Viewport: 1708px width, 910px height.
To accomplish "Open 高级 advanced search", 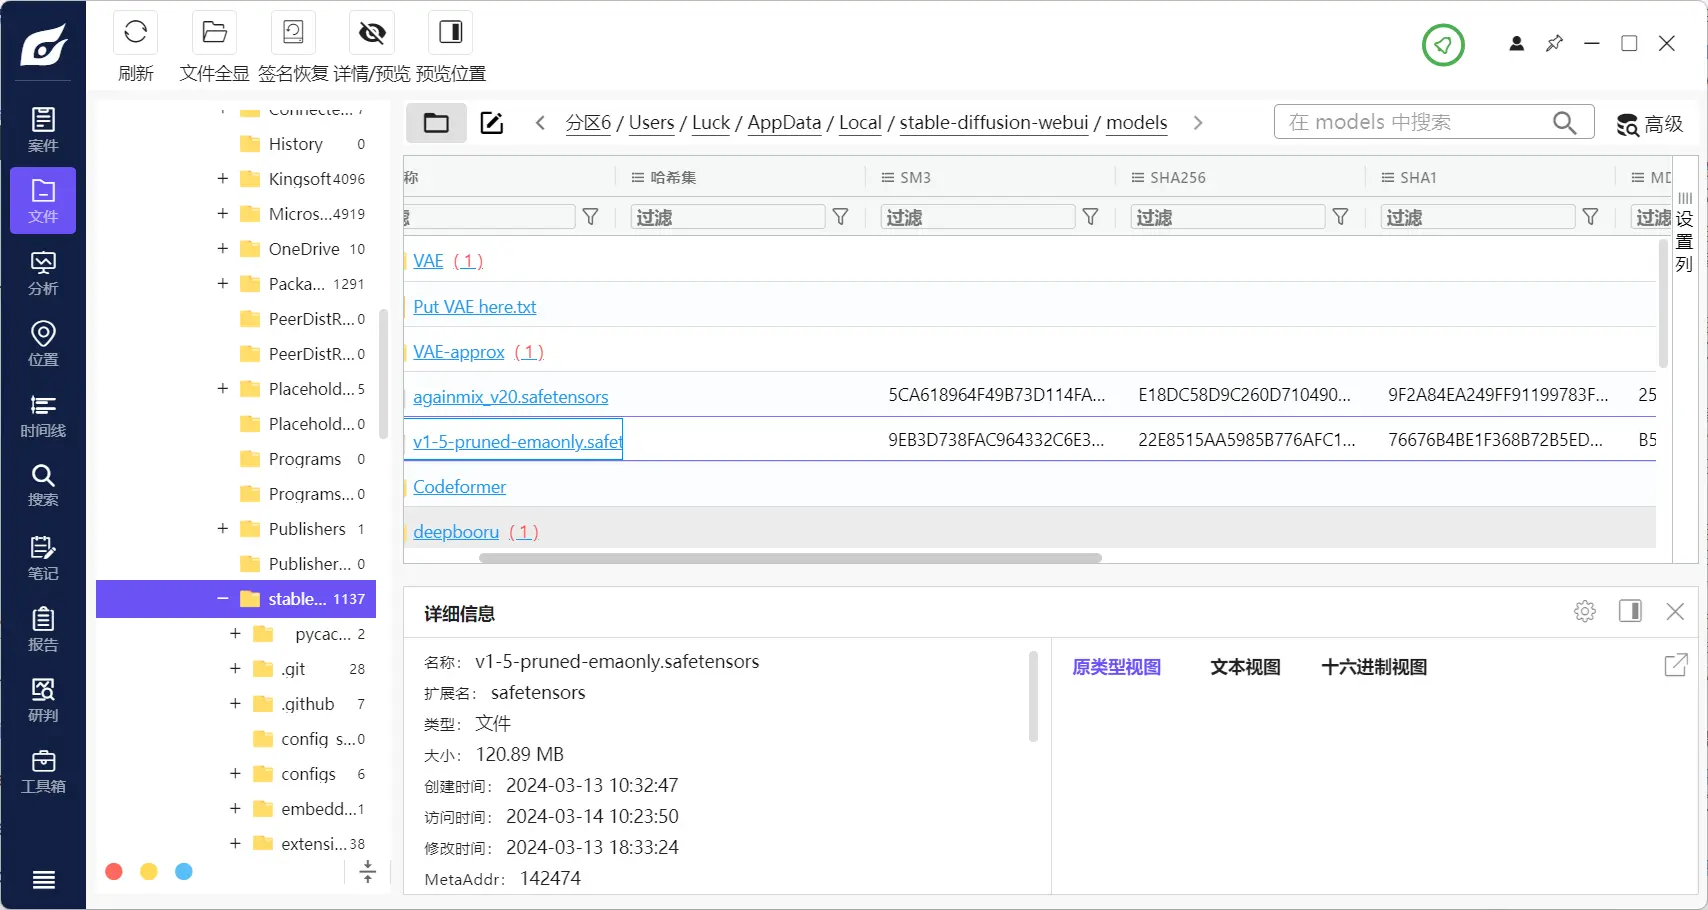I will (x=1650, y=124).
